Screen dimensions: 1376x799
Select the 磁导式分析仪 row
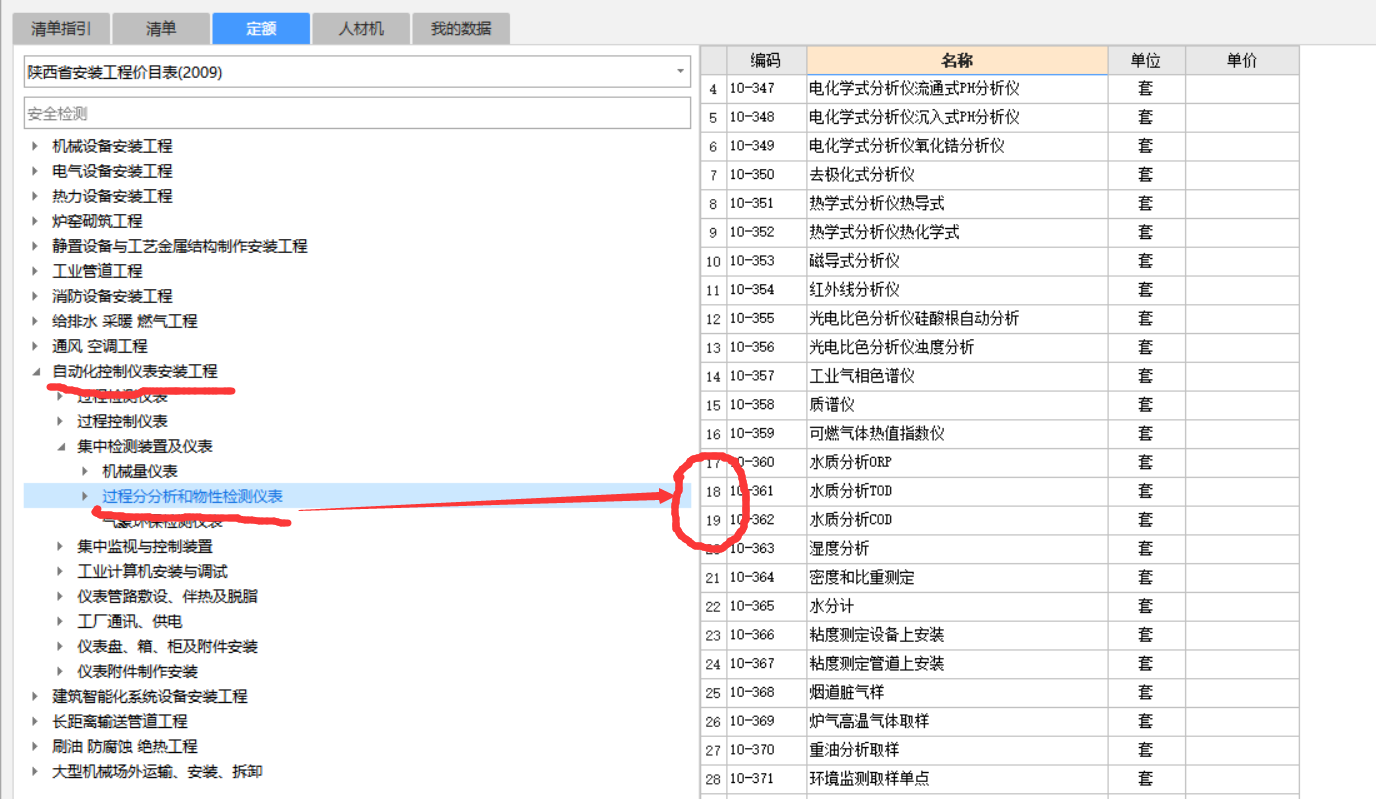point(1000,261)
